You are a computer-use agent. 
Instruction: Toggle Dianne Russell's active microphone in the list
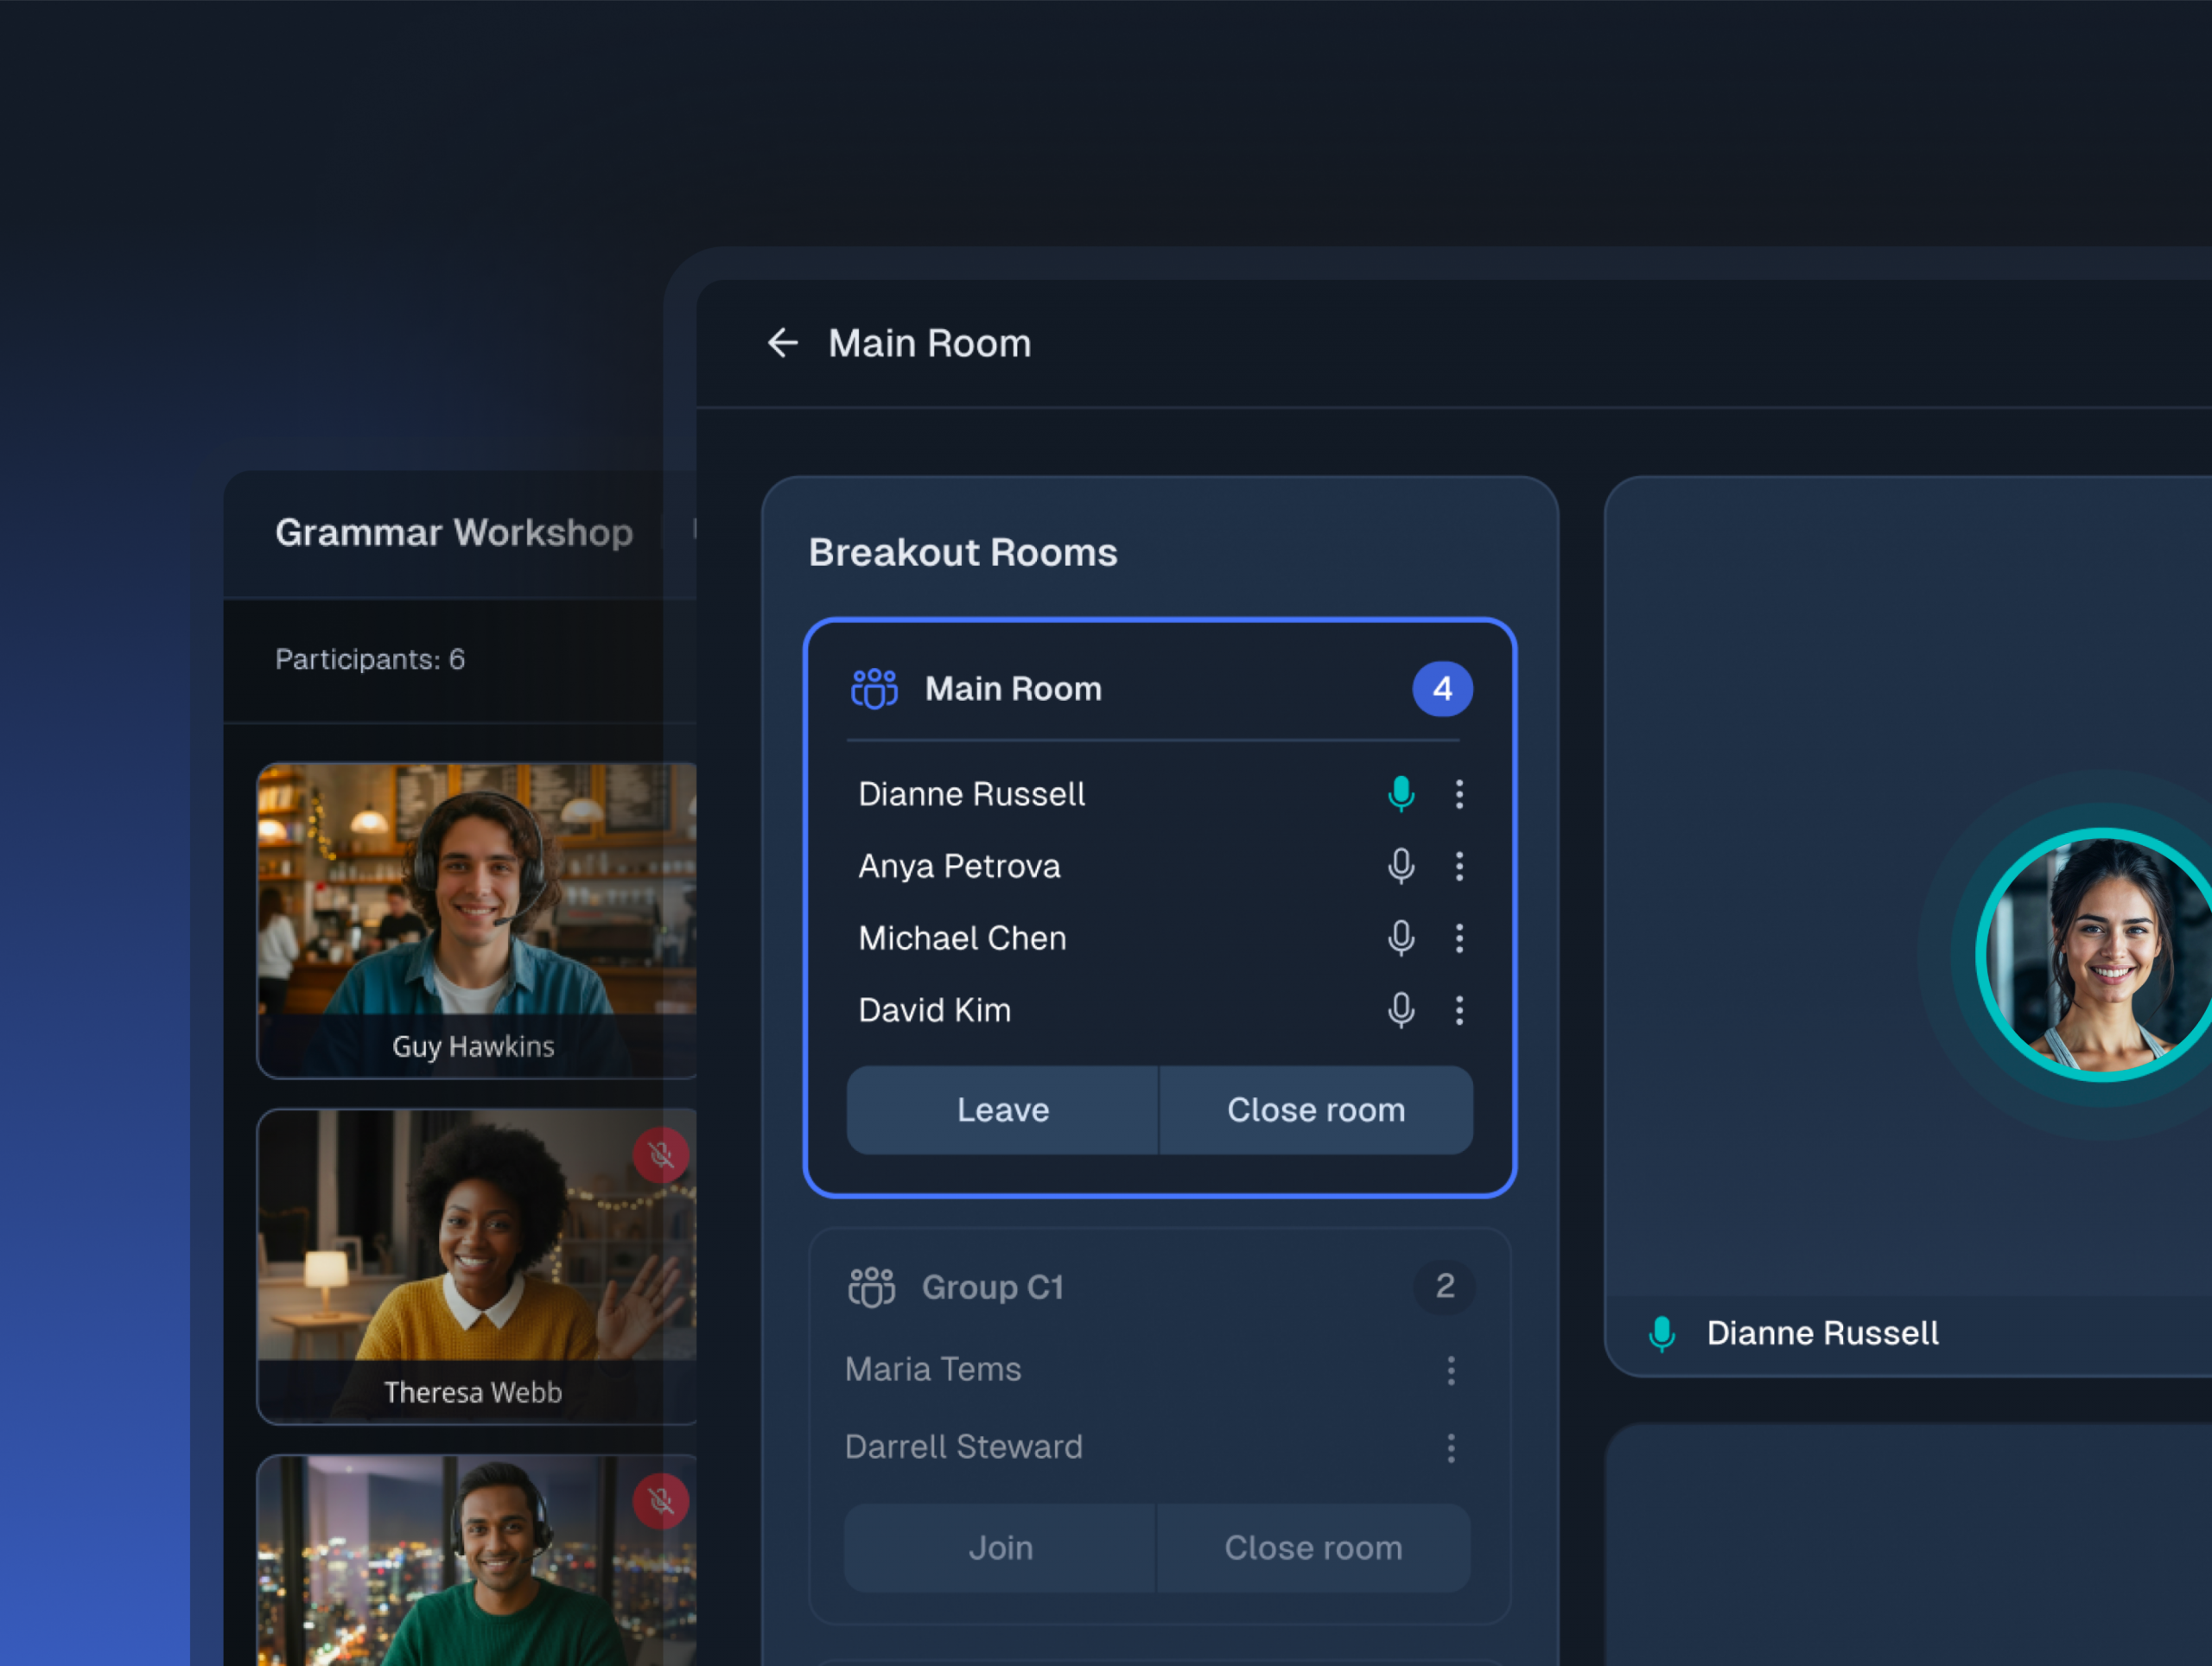1400,794
